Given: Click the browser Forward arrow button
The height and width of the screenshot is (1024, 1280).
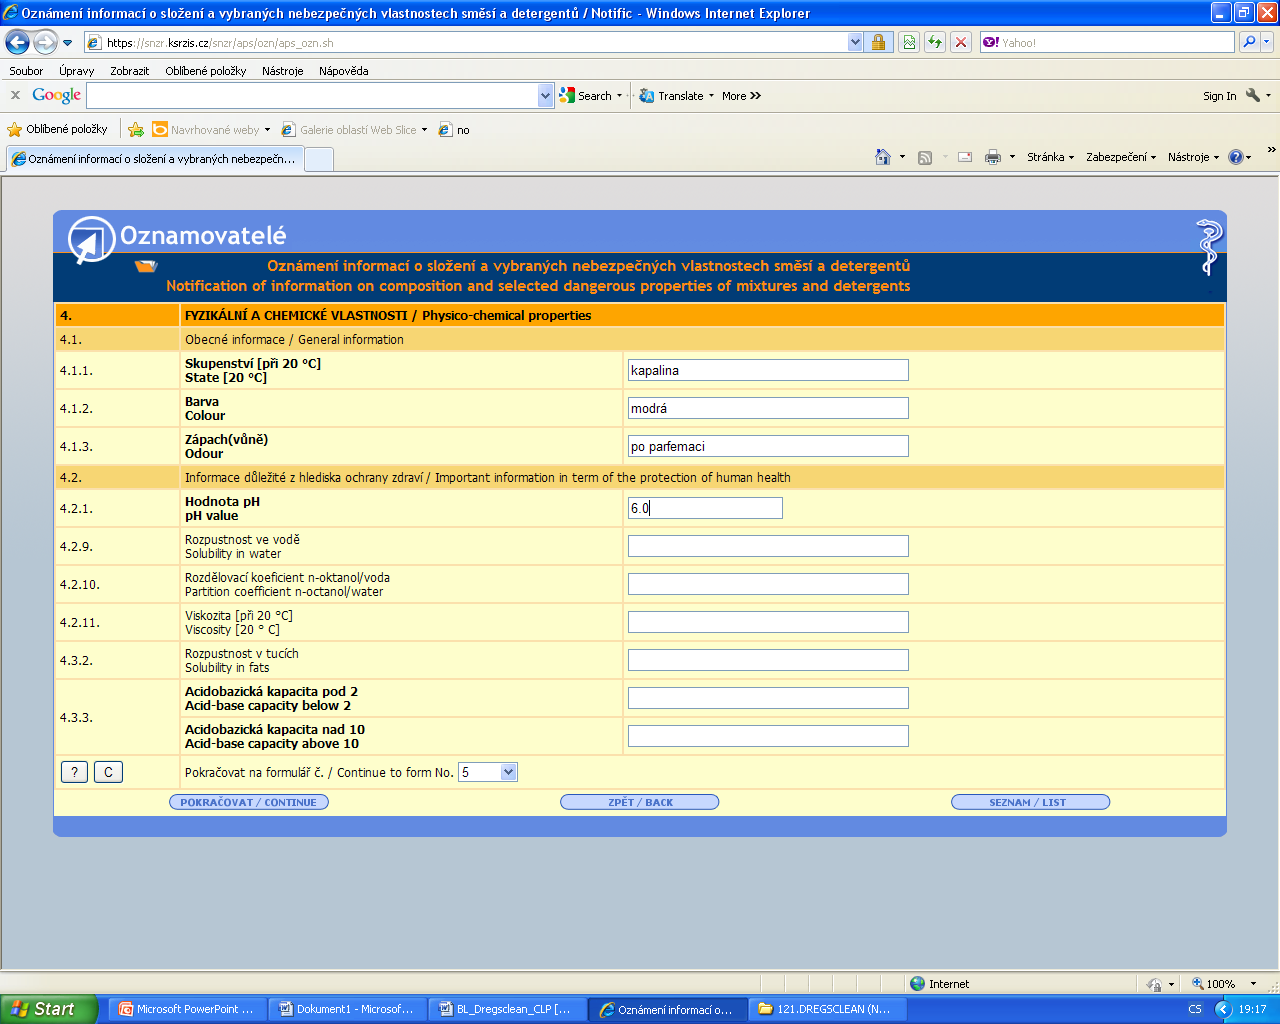Looking at the screenshot, I should 45,42.
